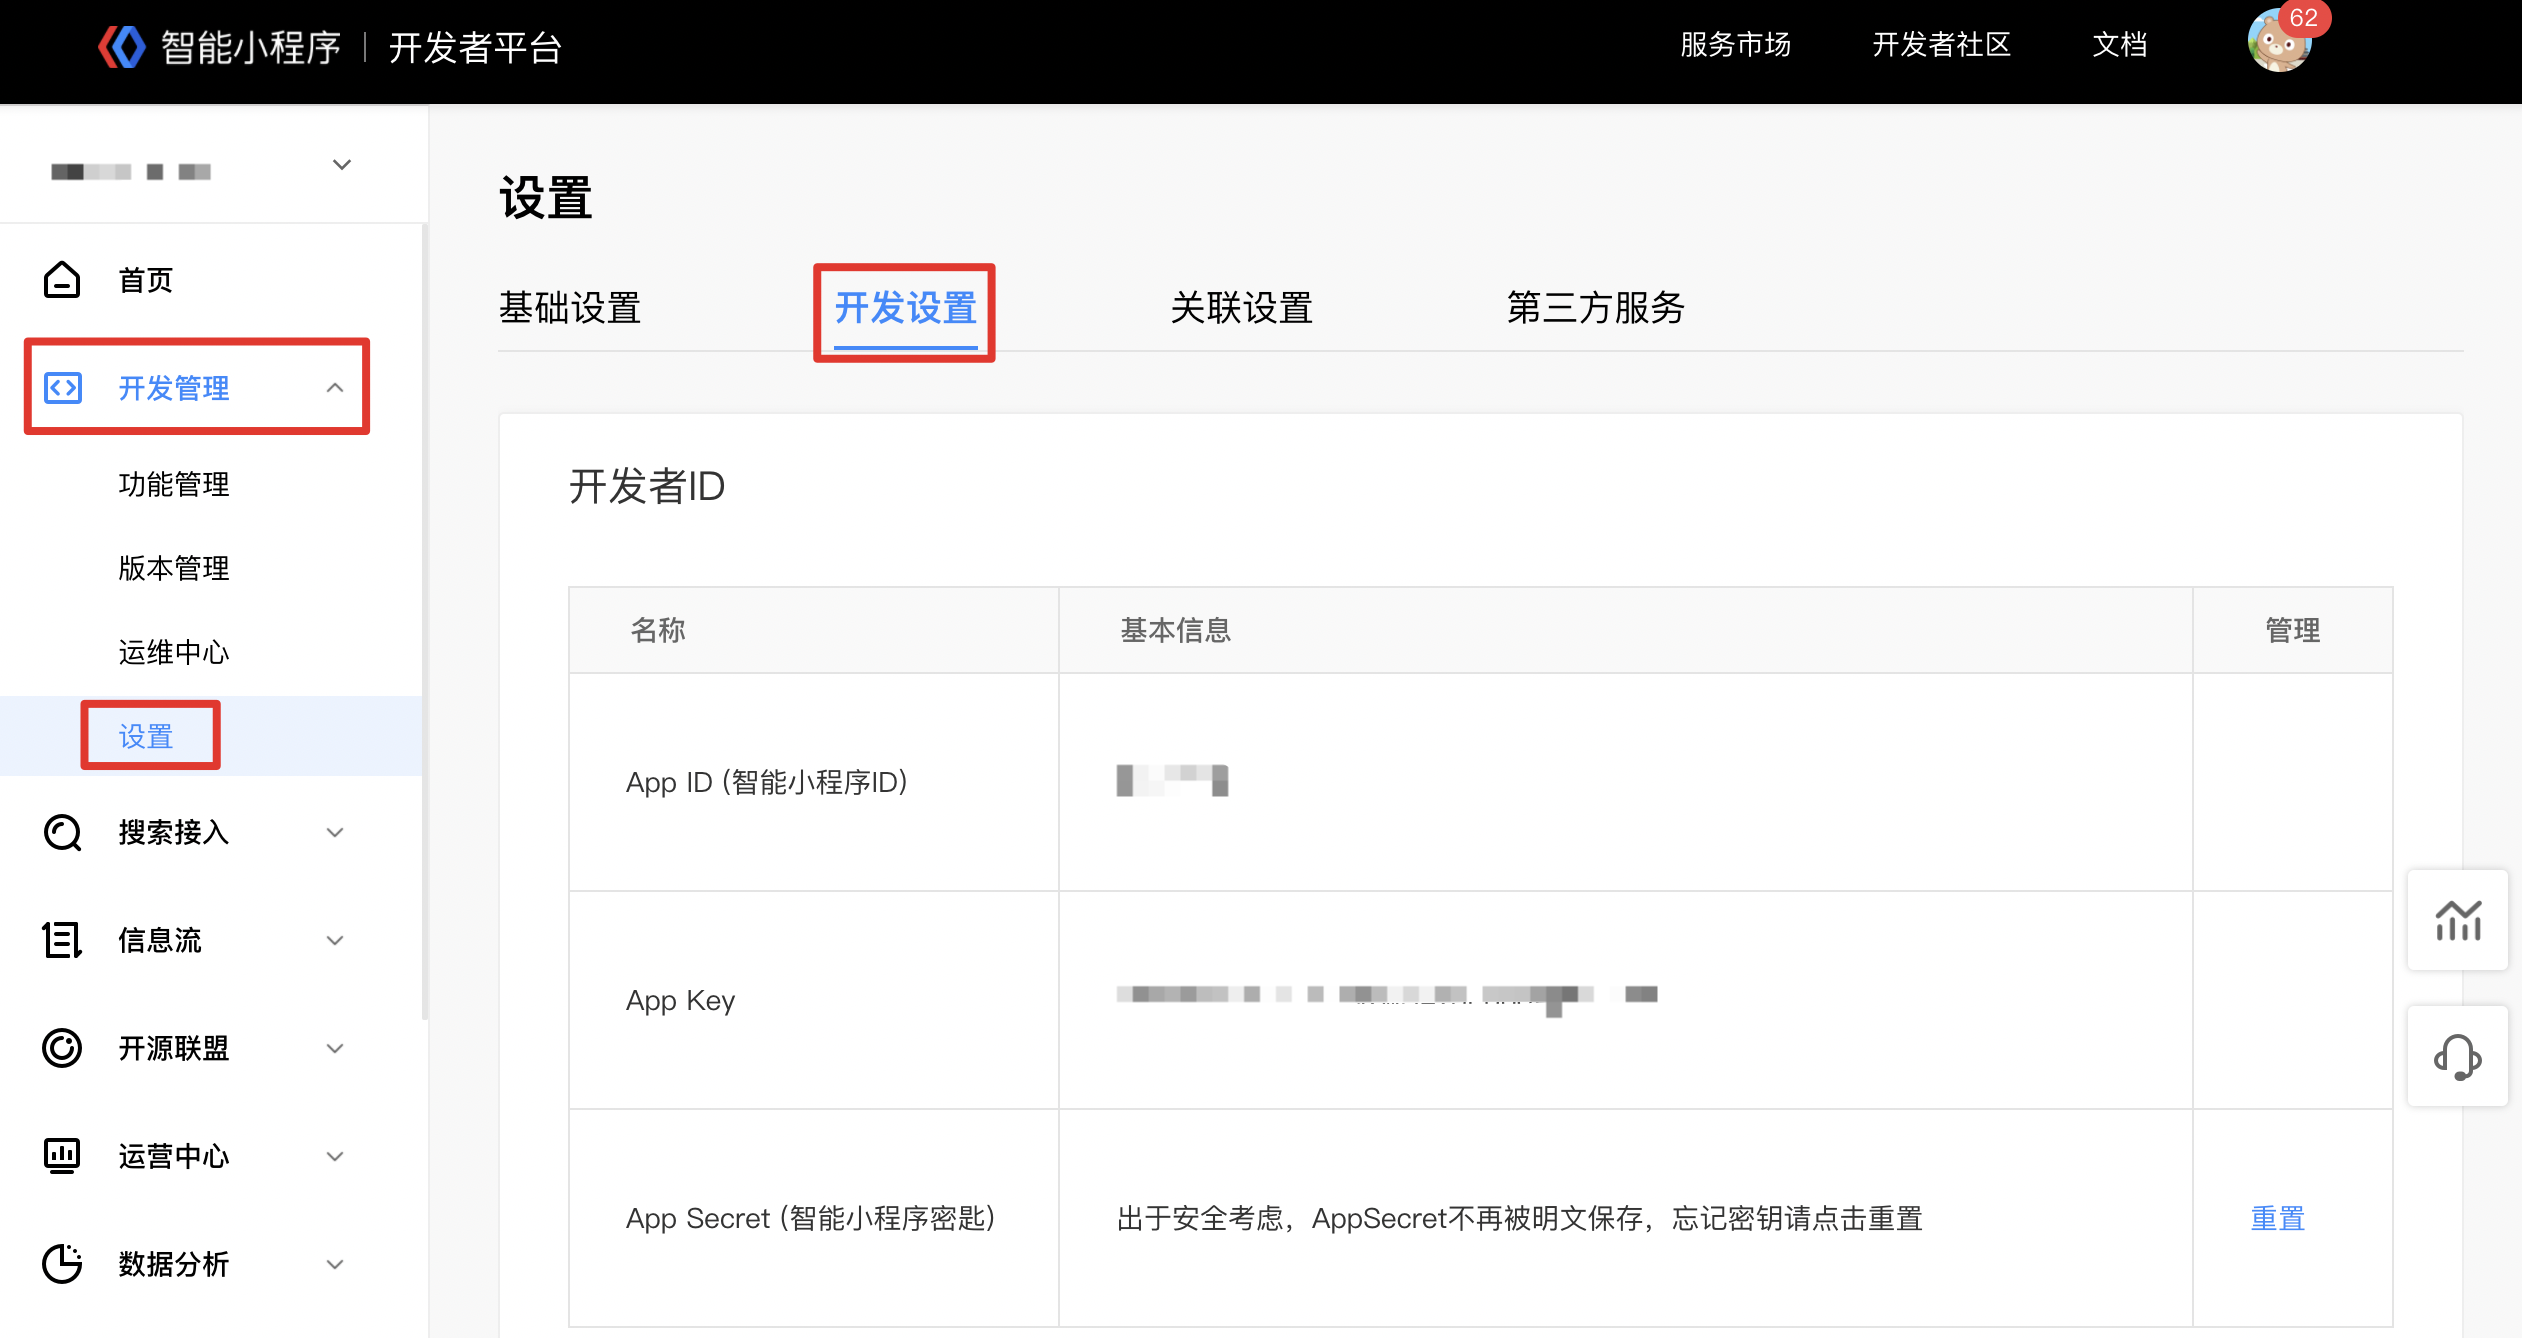Open the mini program selector dropdown
The width and height of the screenshot is (2522, 1338).
pos(341,165)
